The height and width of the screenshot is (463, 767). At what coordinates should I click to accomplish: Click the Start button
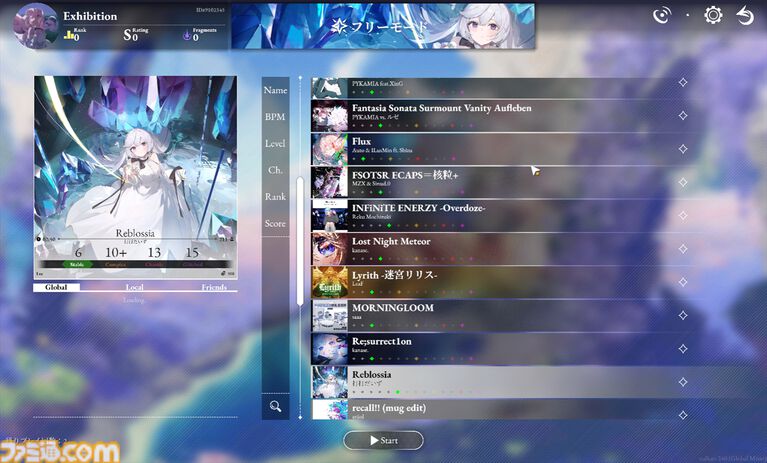pyautogui.click(x=384, y=441)
